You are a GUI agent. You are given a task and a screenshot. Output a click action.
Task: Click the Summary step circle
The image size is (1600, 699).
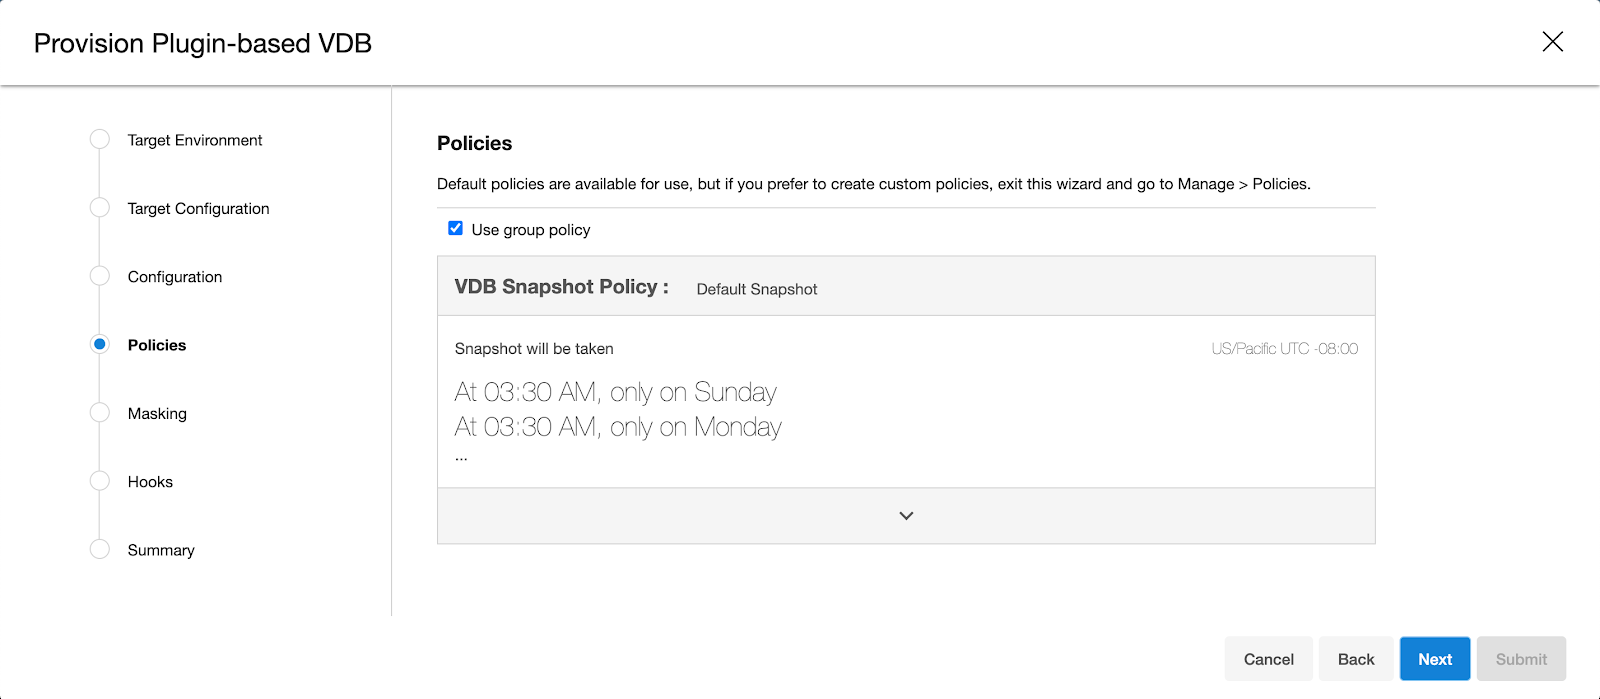pyautogui.click(x=100, y=549)
